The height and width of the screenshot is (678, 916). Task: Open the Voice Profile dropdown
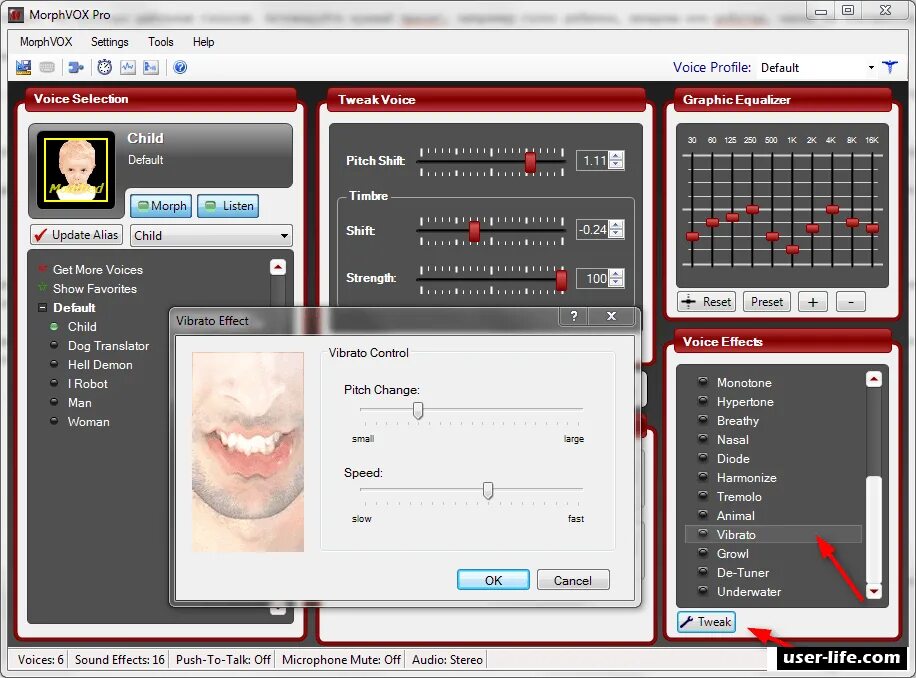(x=817, y=67)
